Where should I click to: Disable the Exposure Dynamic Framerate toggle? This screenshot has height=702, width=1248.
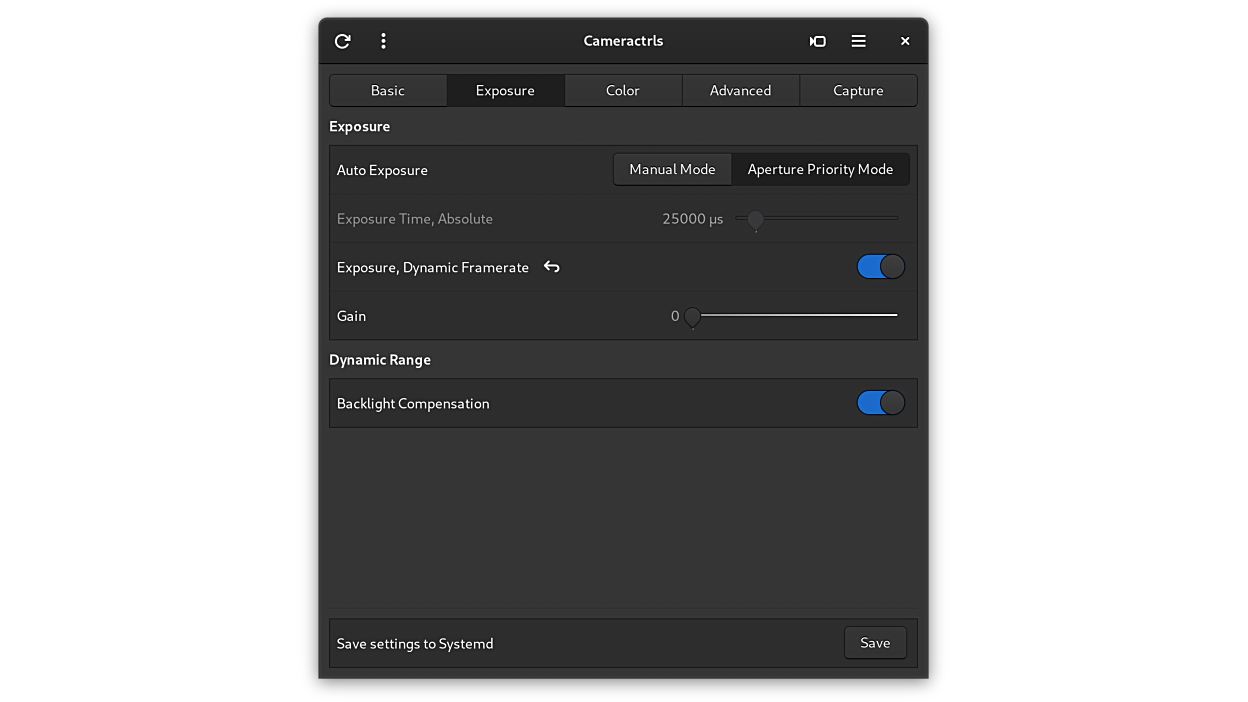pyautogui.click(x=880, y=266)
